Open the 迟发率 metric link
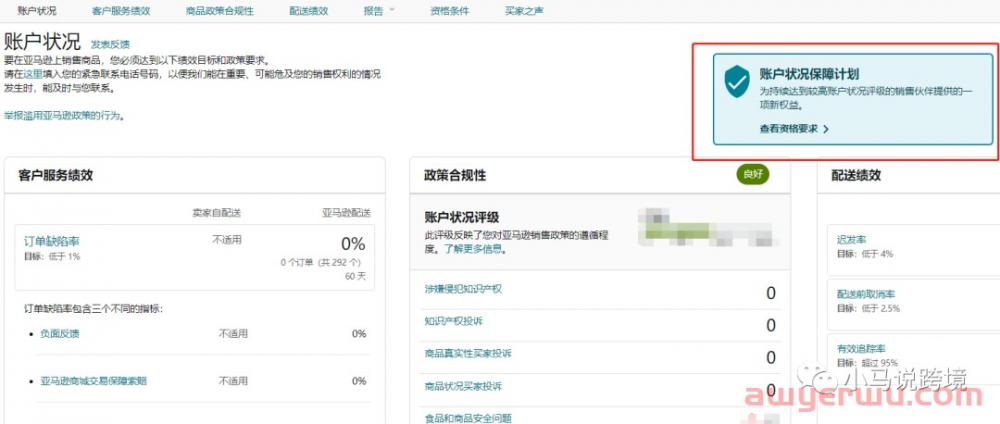This screenshot has width=1000, height=424. point(851,240)
